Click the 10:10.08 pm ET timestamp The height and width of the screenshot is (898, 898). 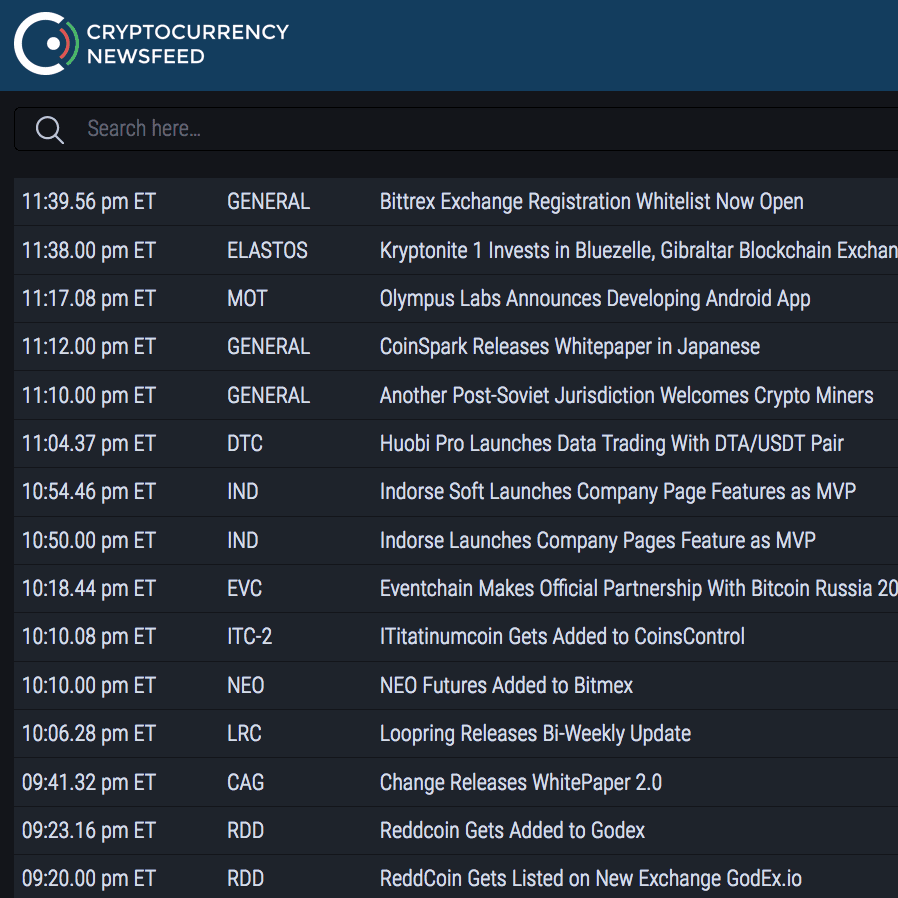89,636
